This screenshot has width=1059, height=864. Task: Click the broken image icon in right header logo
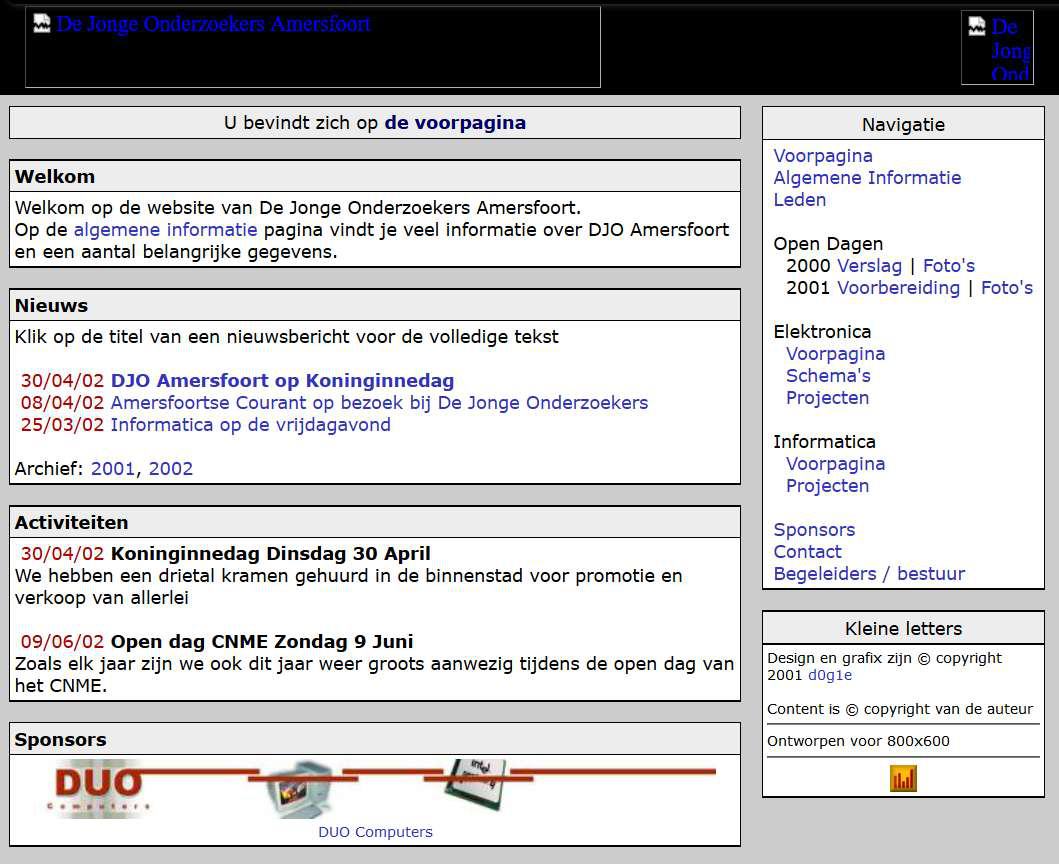(977, 26)
